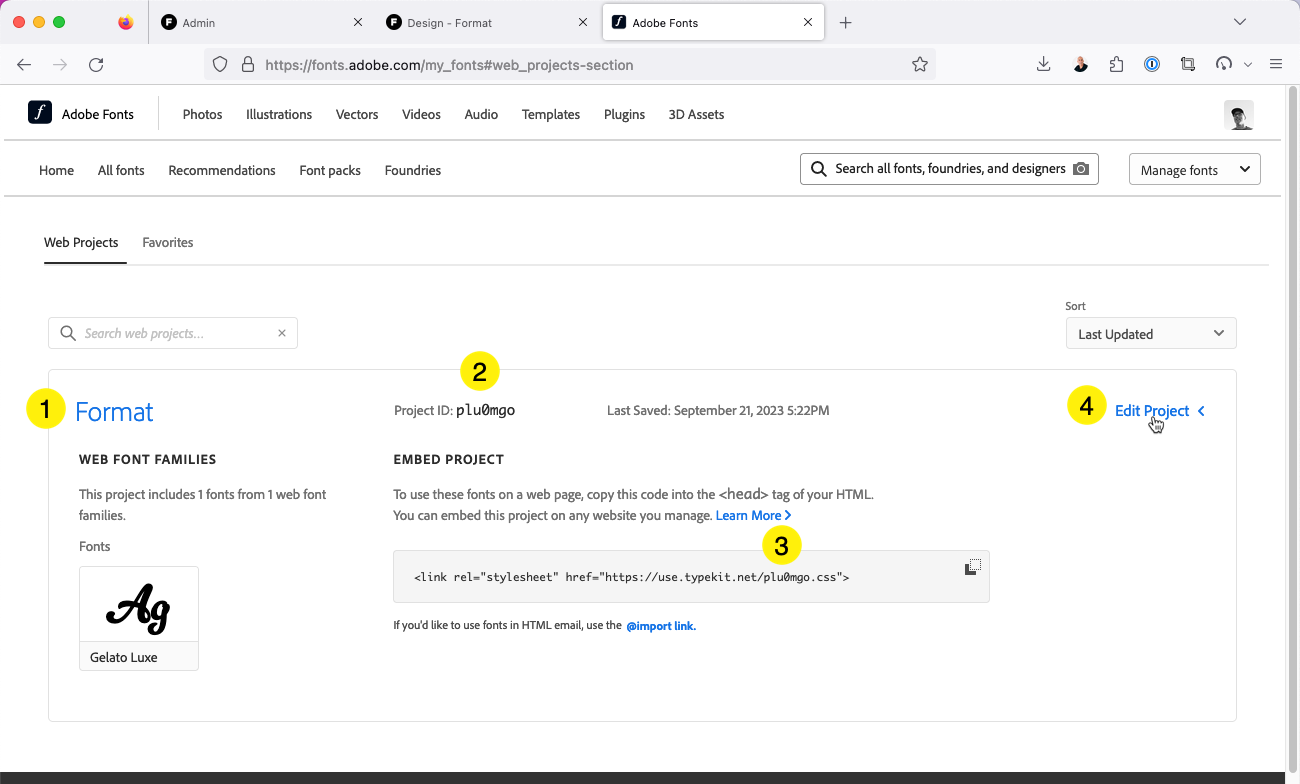1300x784 pixels.
Task: Click the Format project title
Action: (x=114, y=411)
